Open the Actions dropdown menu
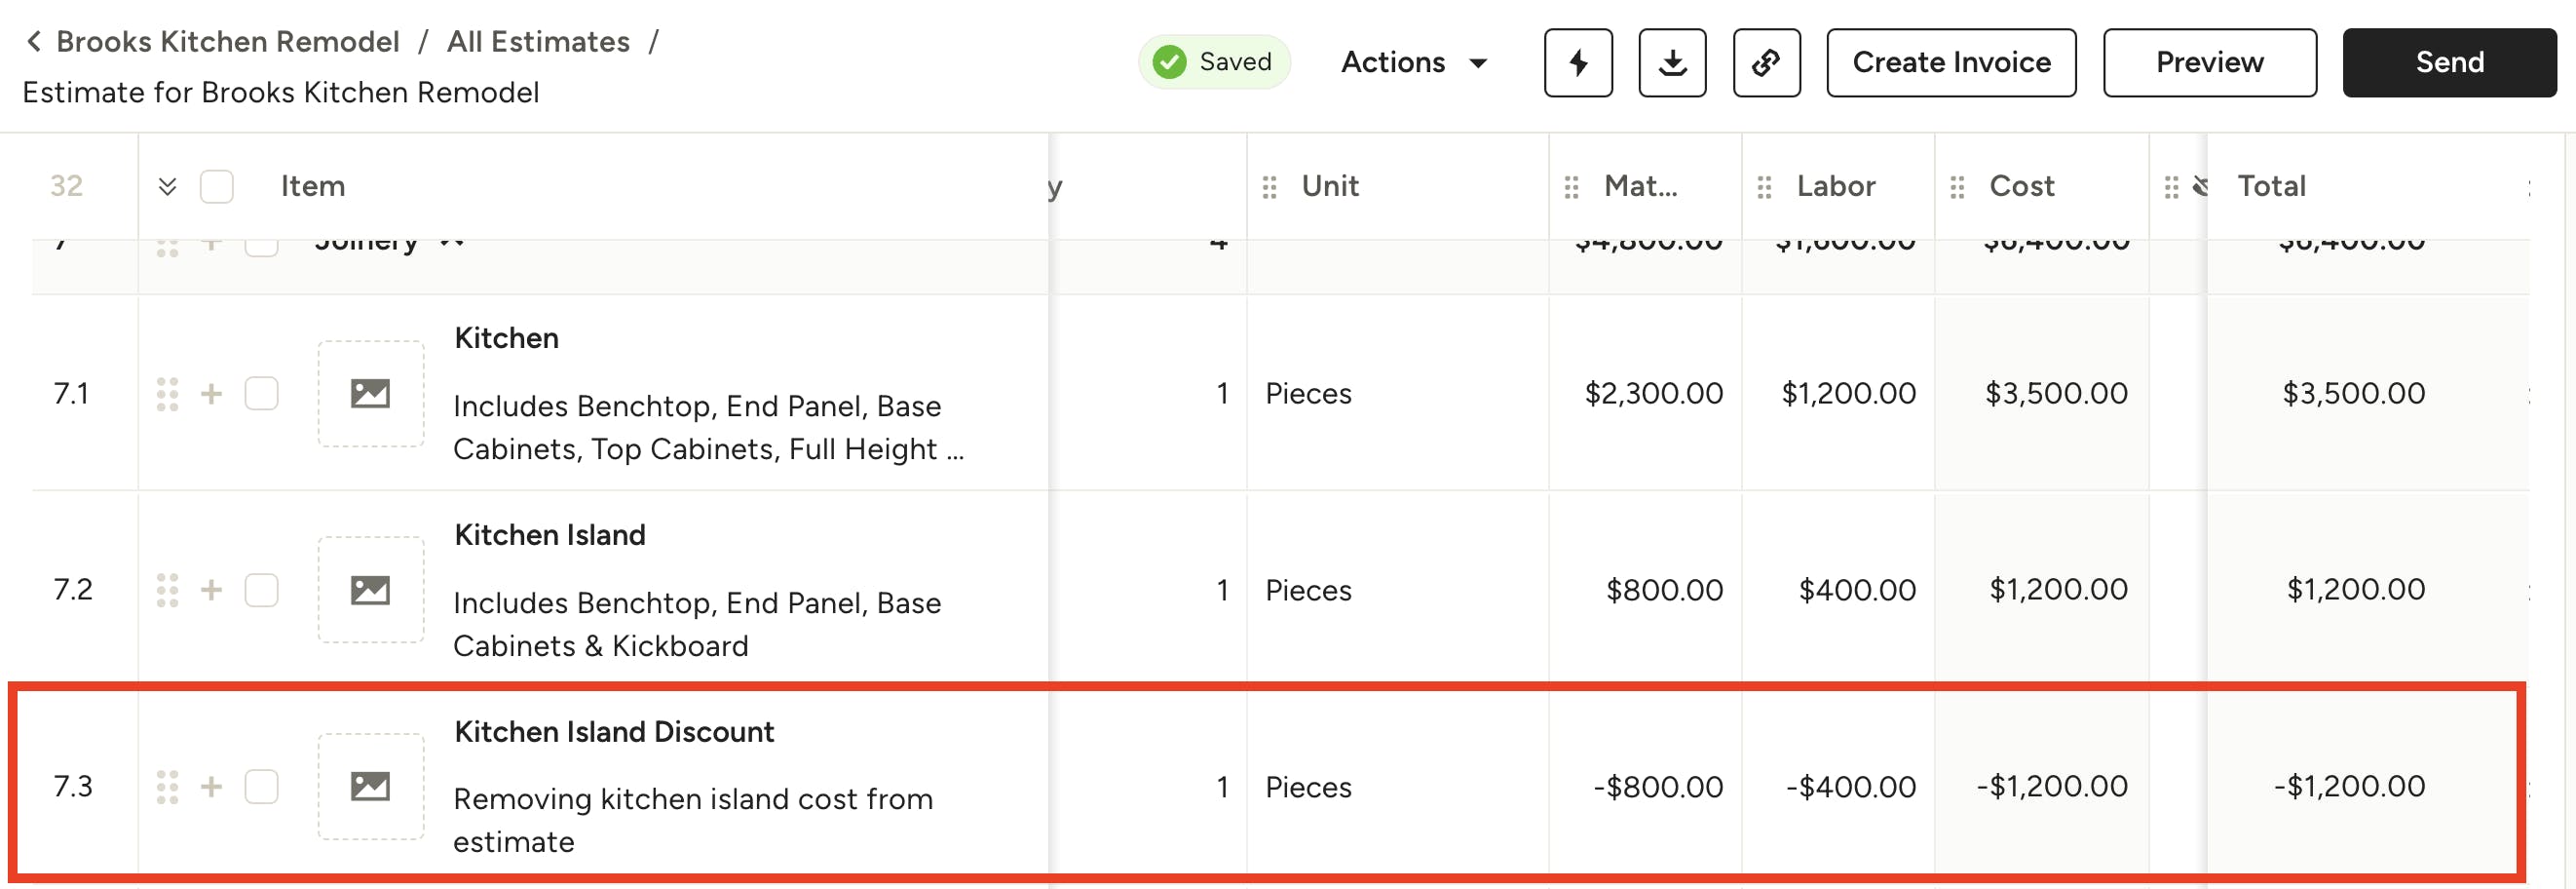2576x889 pixels. coord(1413,62)
